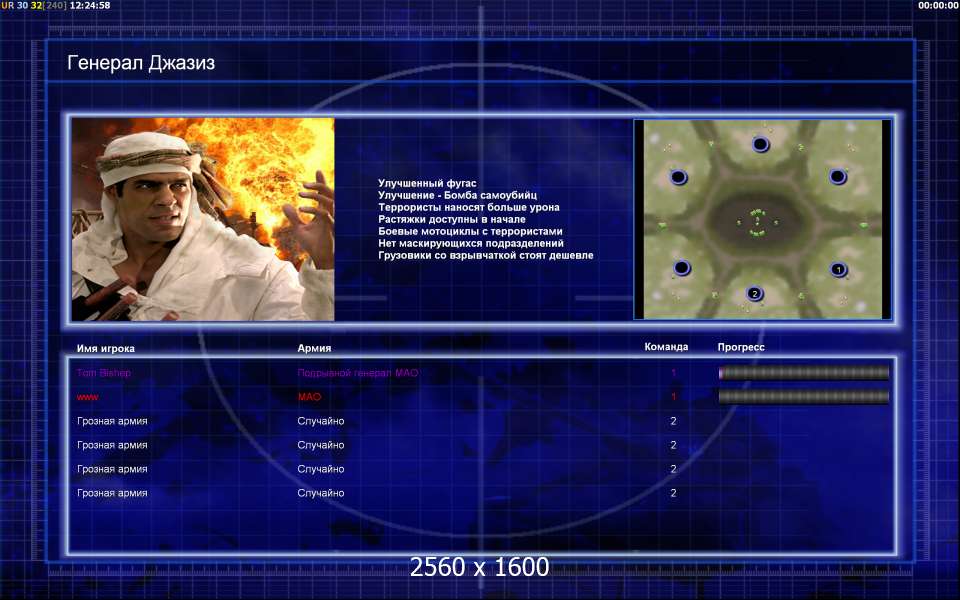Click the 'Команда' column header

(x=666, y=347)
